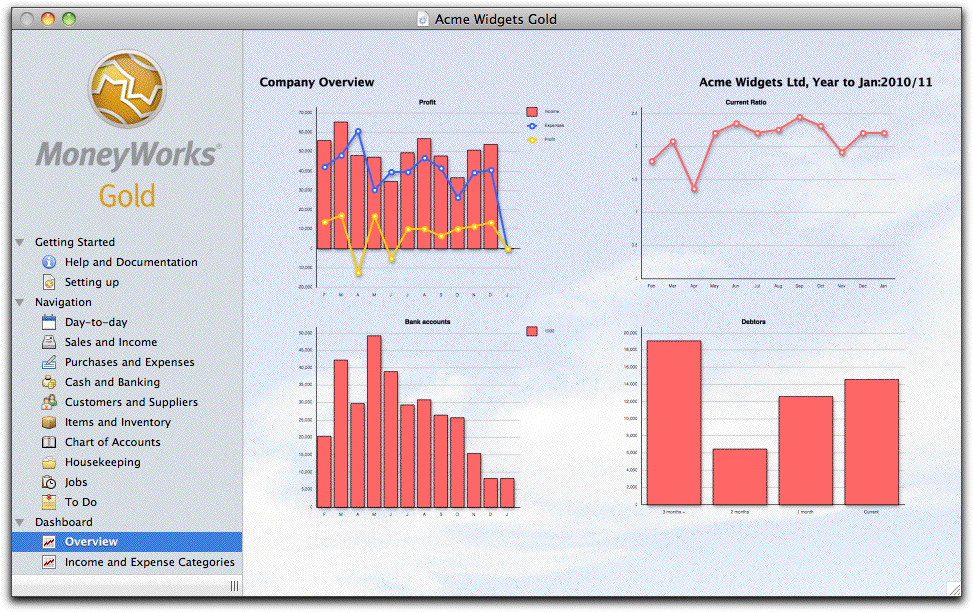Collapse the Getting Started section
The image size is (973, 612).
tap(20, 242)
